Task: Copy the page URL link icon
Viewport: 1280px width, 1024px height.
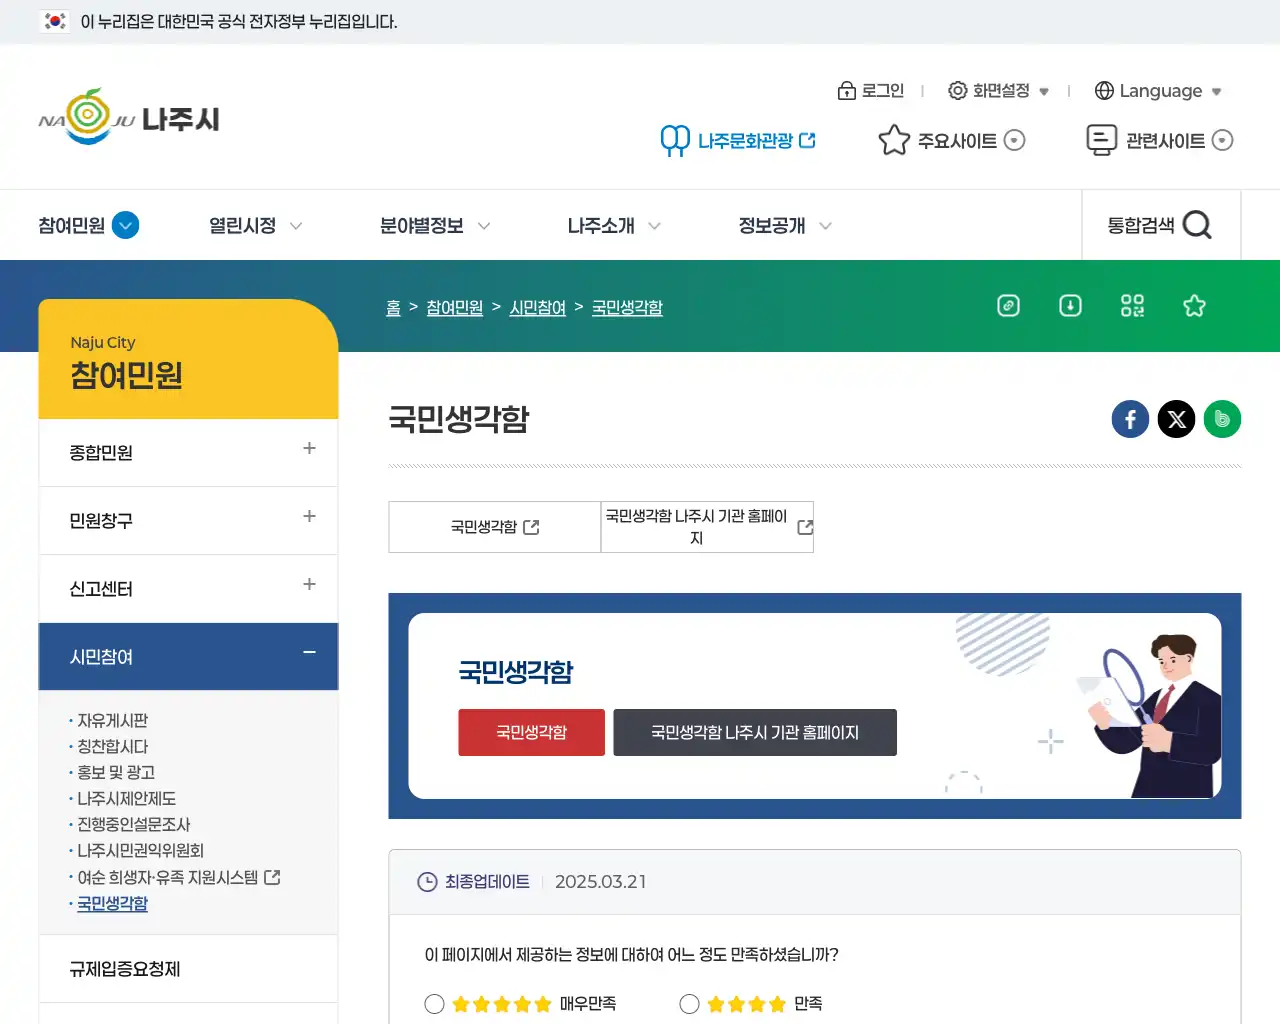Action: click(x=1008, y=306)
